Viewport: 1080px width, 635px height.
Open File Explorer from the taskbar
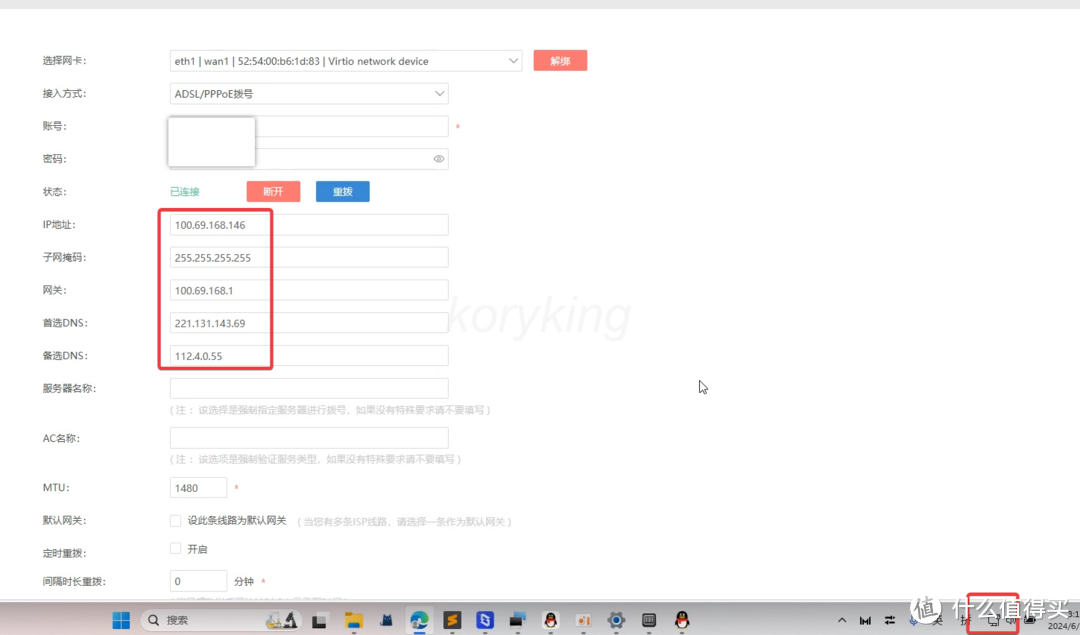(353, 620)
